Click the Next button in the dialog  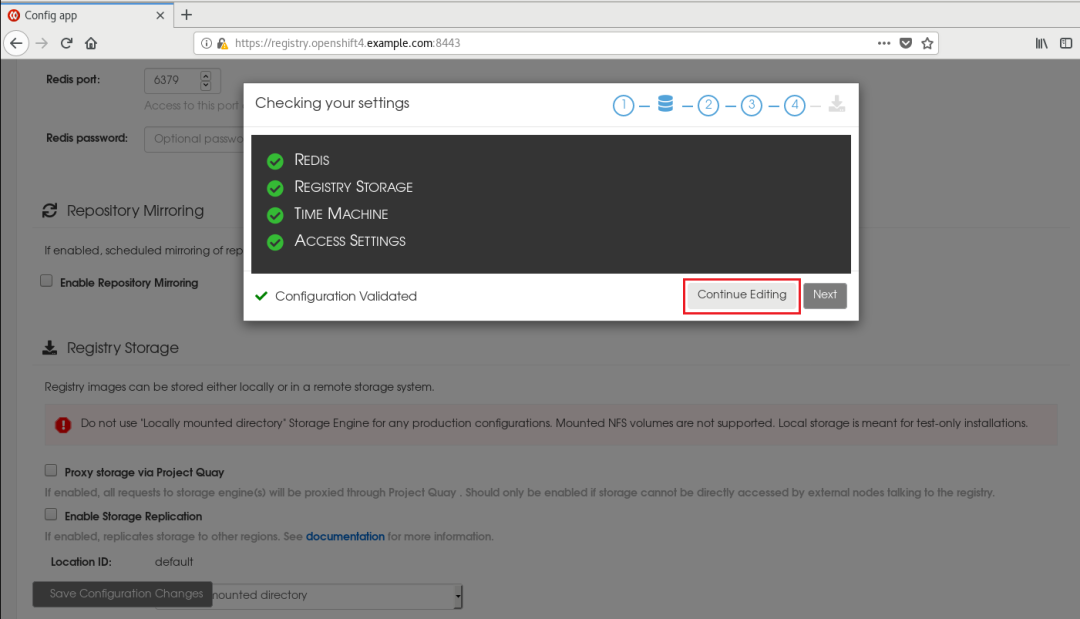[824, 295]
